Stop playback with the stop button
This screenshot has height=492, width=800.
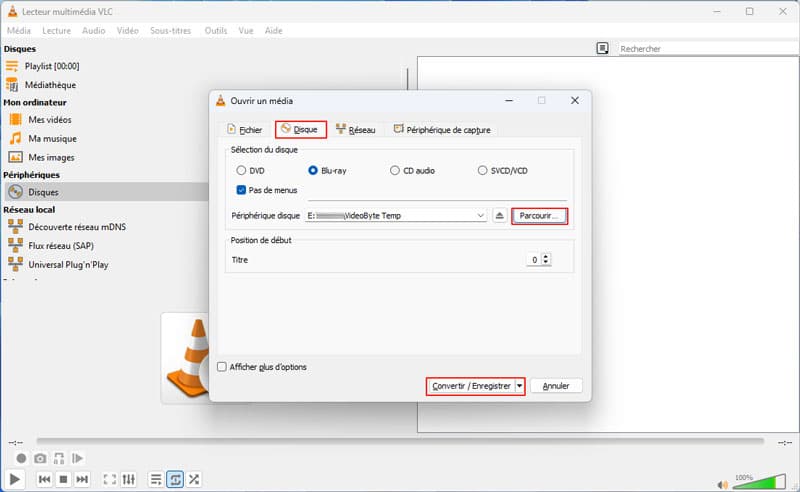pos(63,479)
